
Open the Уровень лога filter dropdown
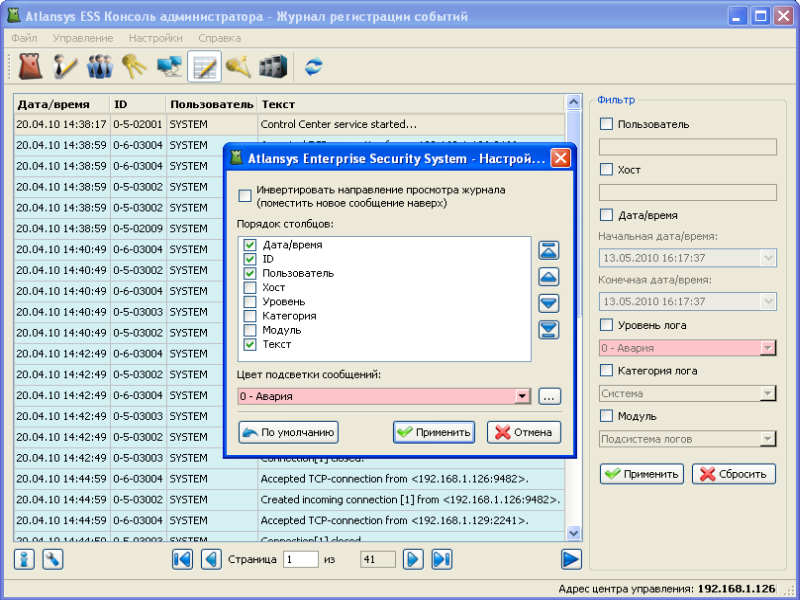[x=768, y=348]
